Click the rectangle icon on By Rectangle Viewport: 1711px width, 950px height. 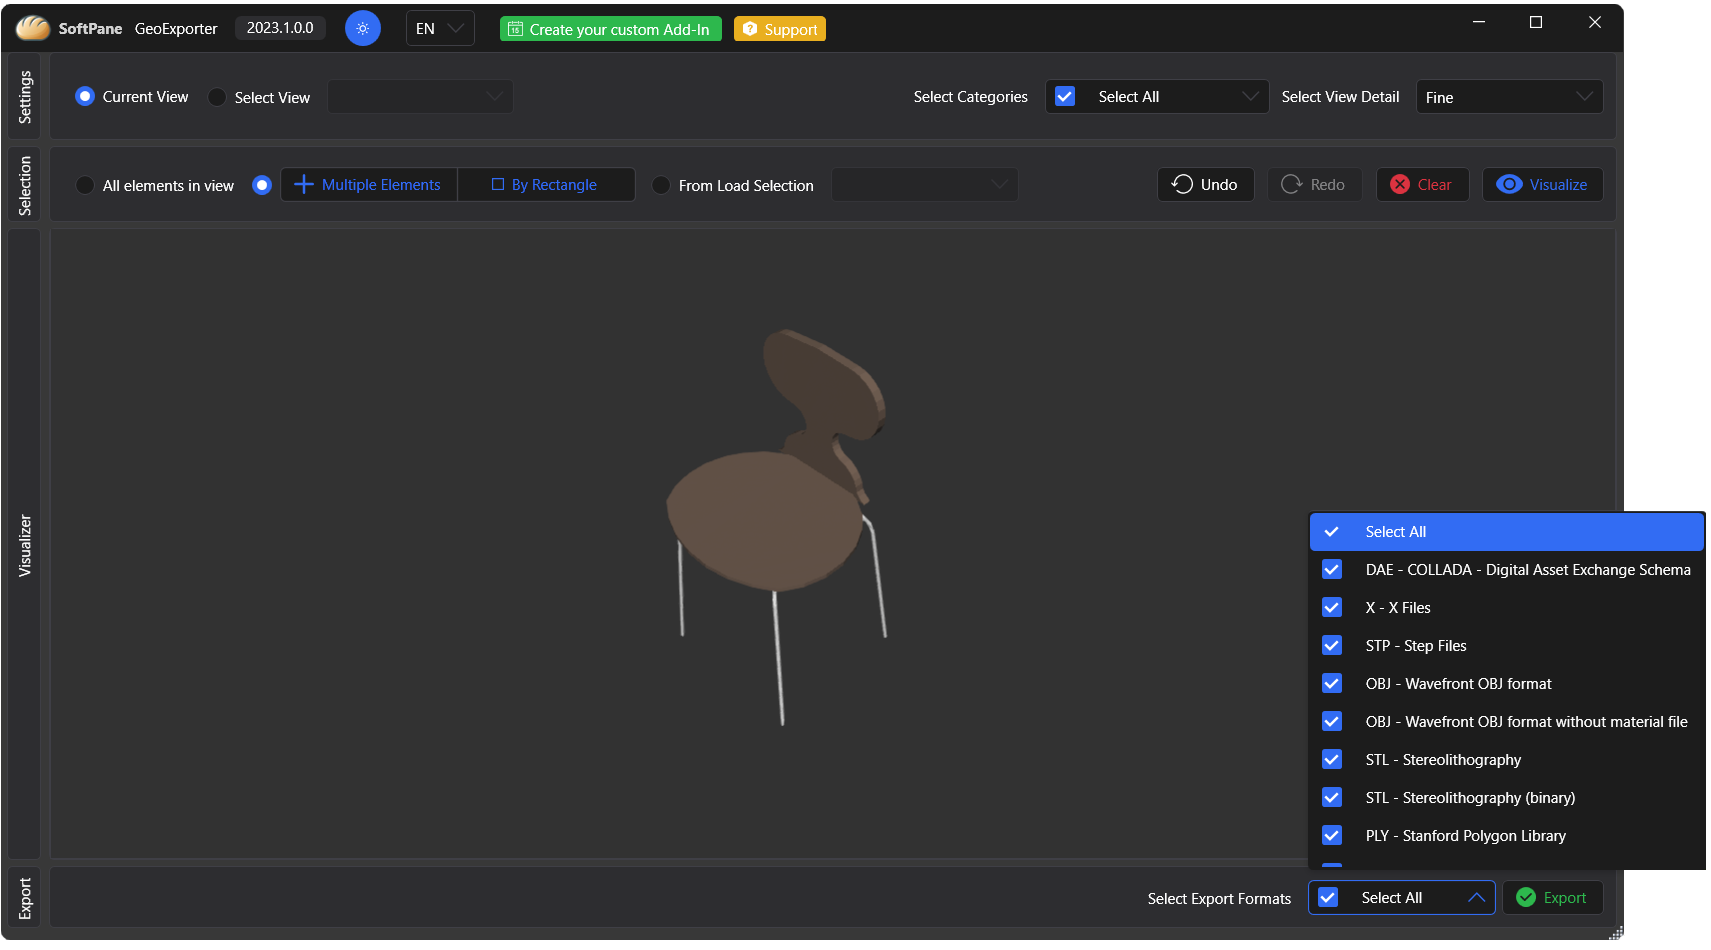(498, 184)
